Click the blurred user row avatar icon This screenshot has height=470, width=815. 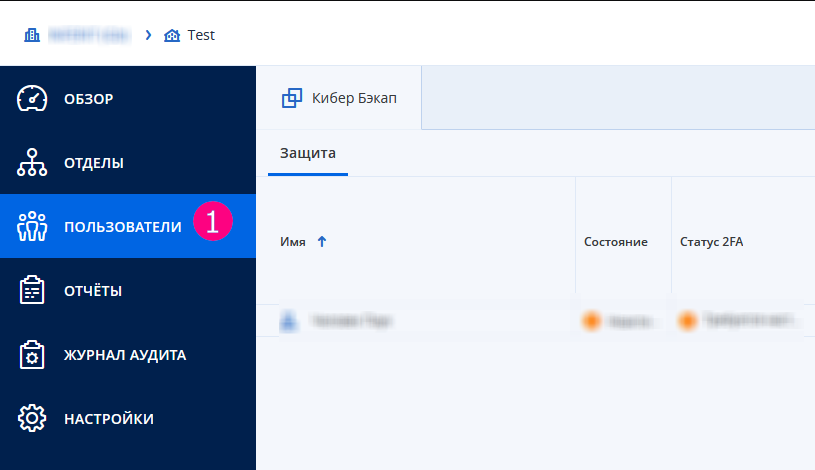click(x=289, y=320)
